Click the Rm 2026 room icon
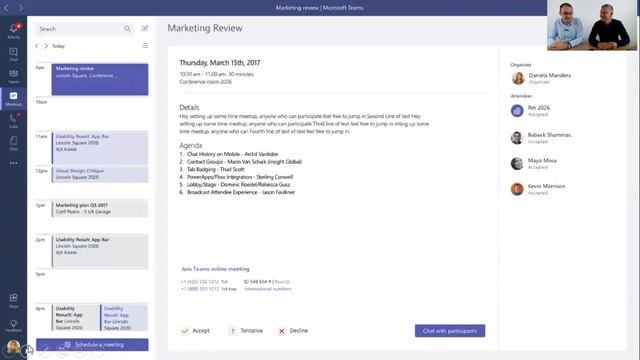 tap(517, 111)
